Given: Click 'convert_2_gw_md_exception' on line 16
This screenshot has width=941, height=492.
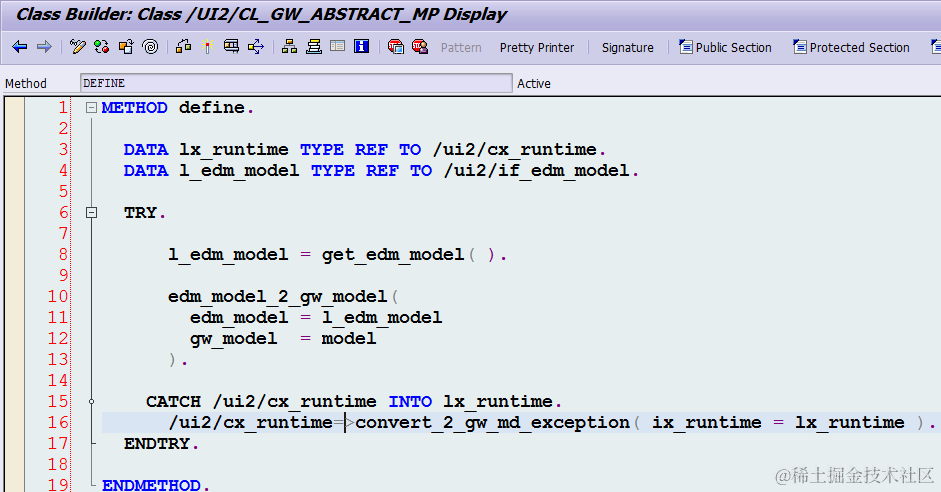Looking at the screenshot, I should point(493,422).
